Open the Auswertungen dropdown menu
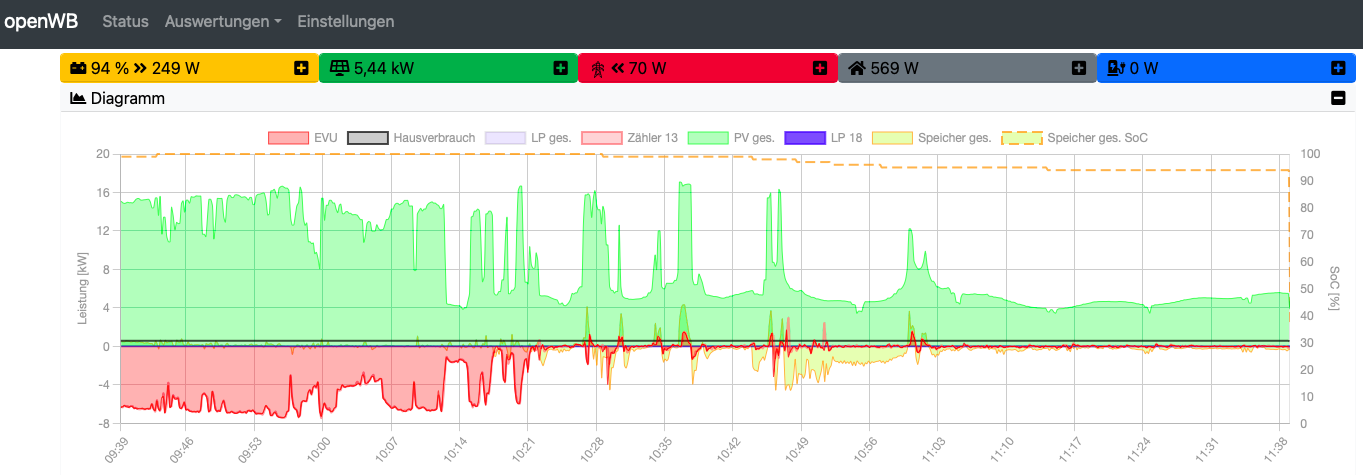This screenshot has height=475, width=1363. [223, 21]
